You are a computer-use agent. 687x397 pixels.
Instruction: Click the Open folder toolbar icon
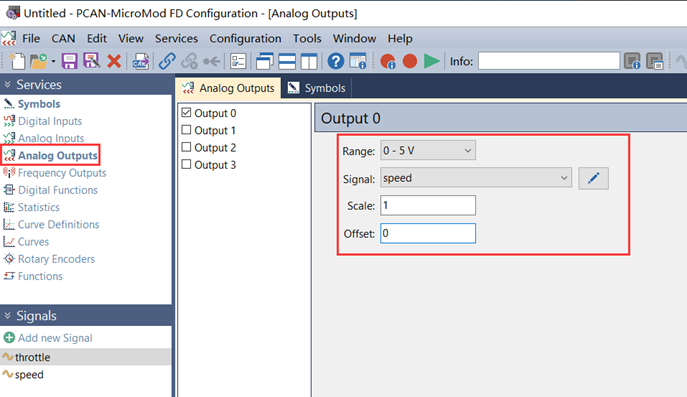(x=39, y=61)
